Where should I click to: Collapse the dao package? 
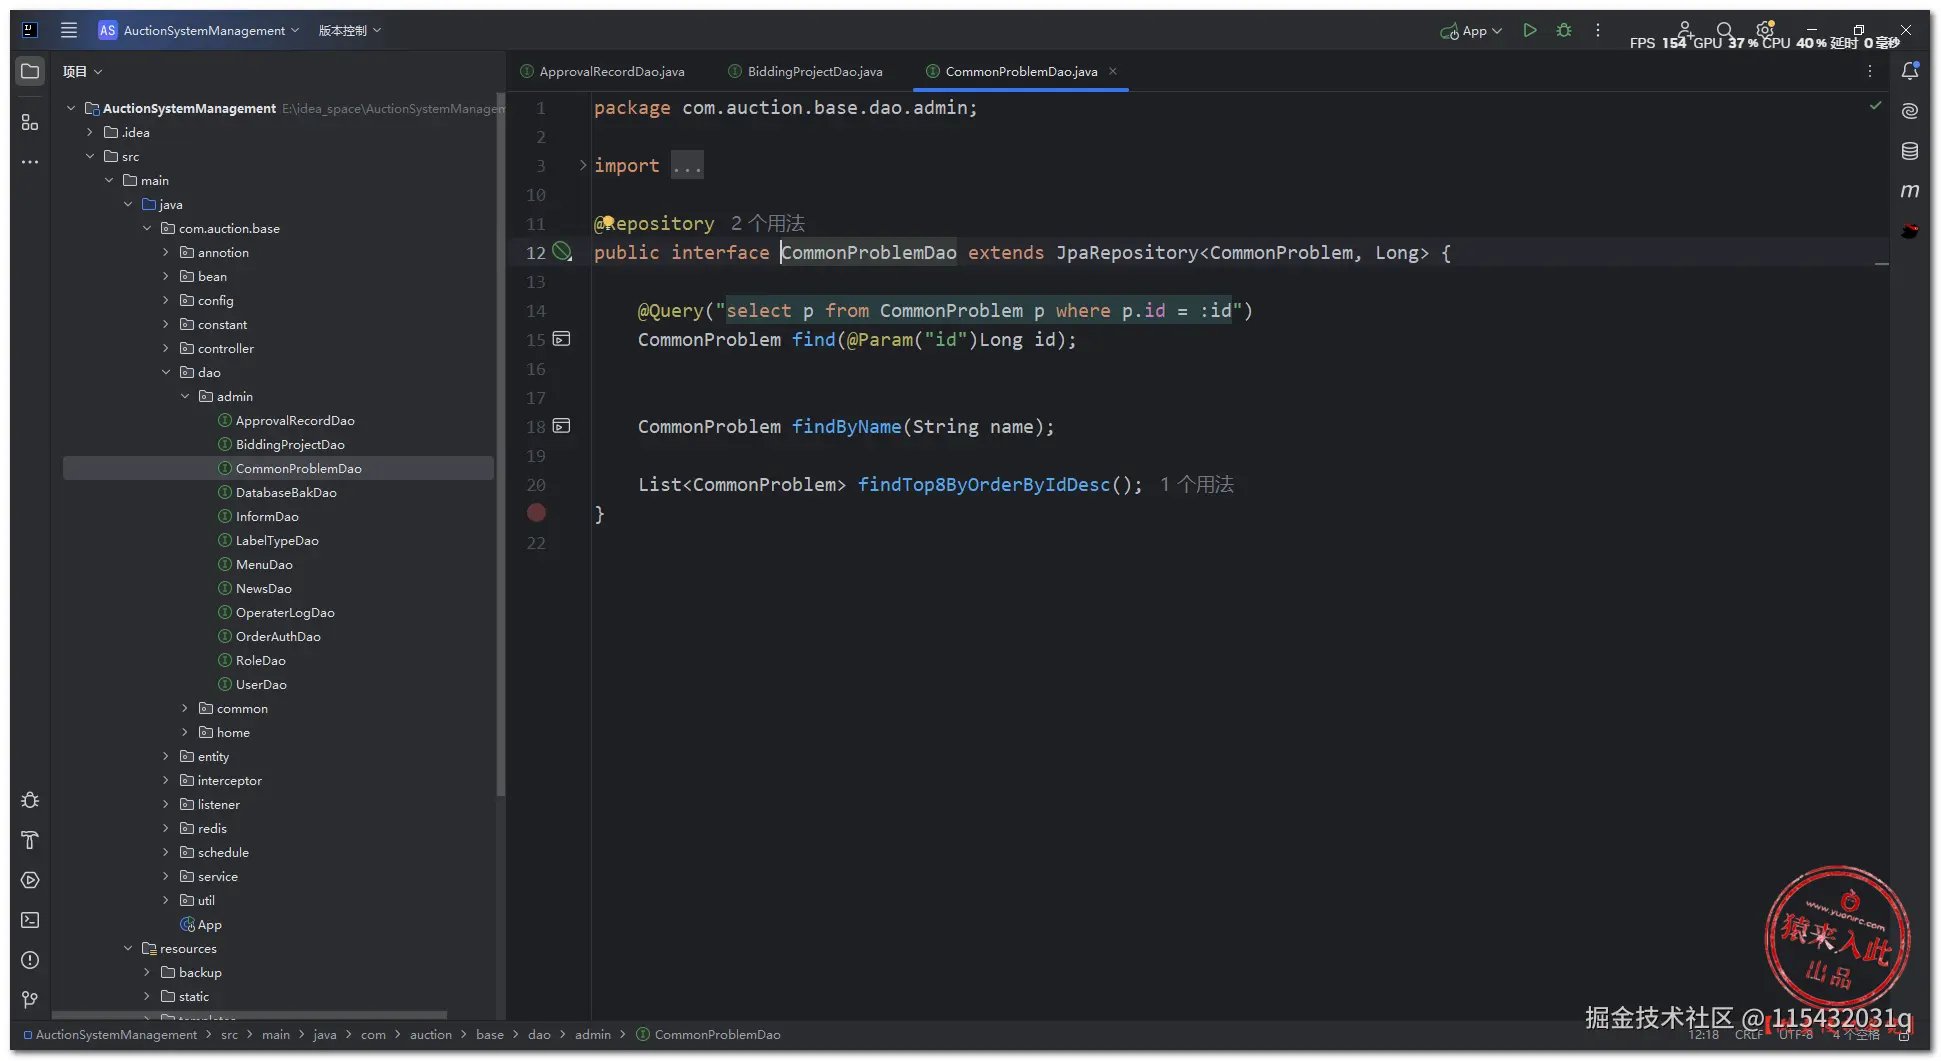166,372
